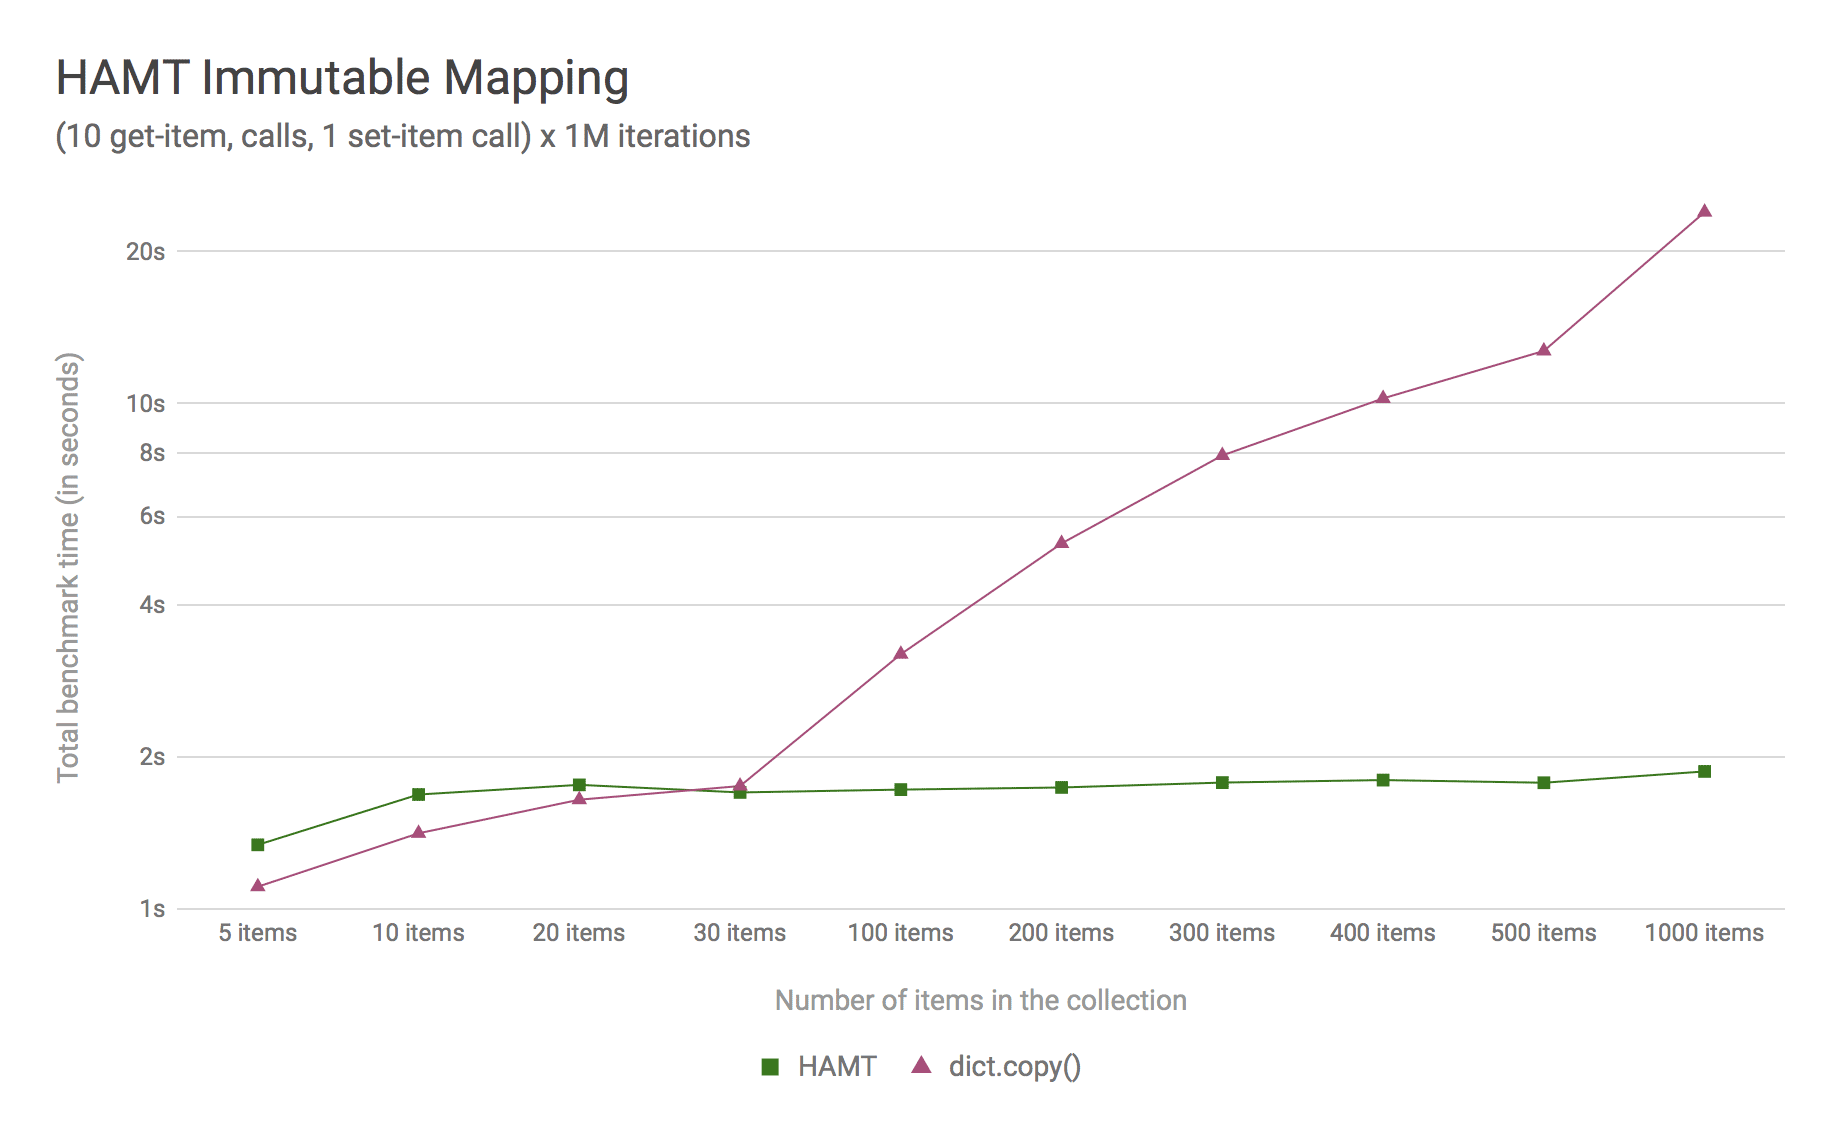Click the "HAMT Immutable Mapping" chart title
The width and height of the screenshot is (1840, 1136).
(x=342, y=78)
